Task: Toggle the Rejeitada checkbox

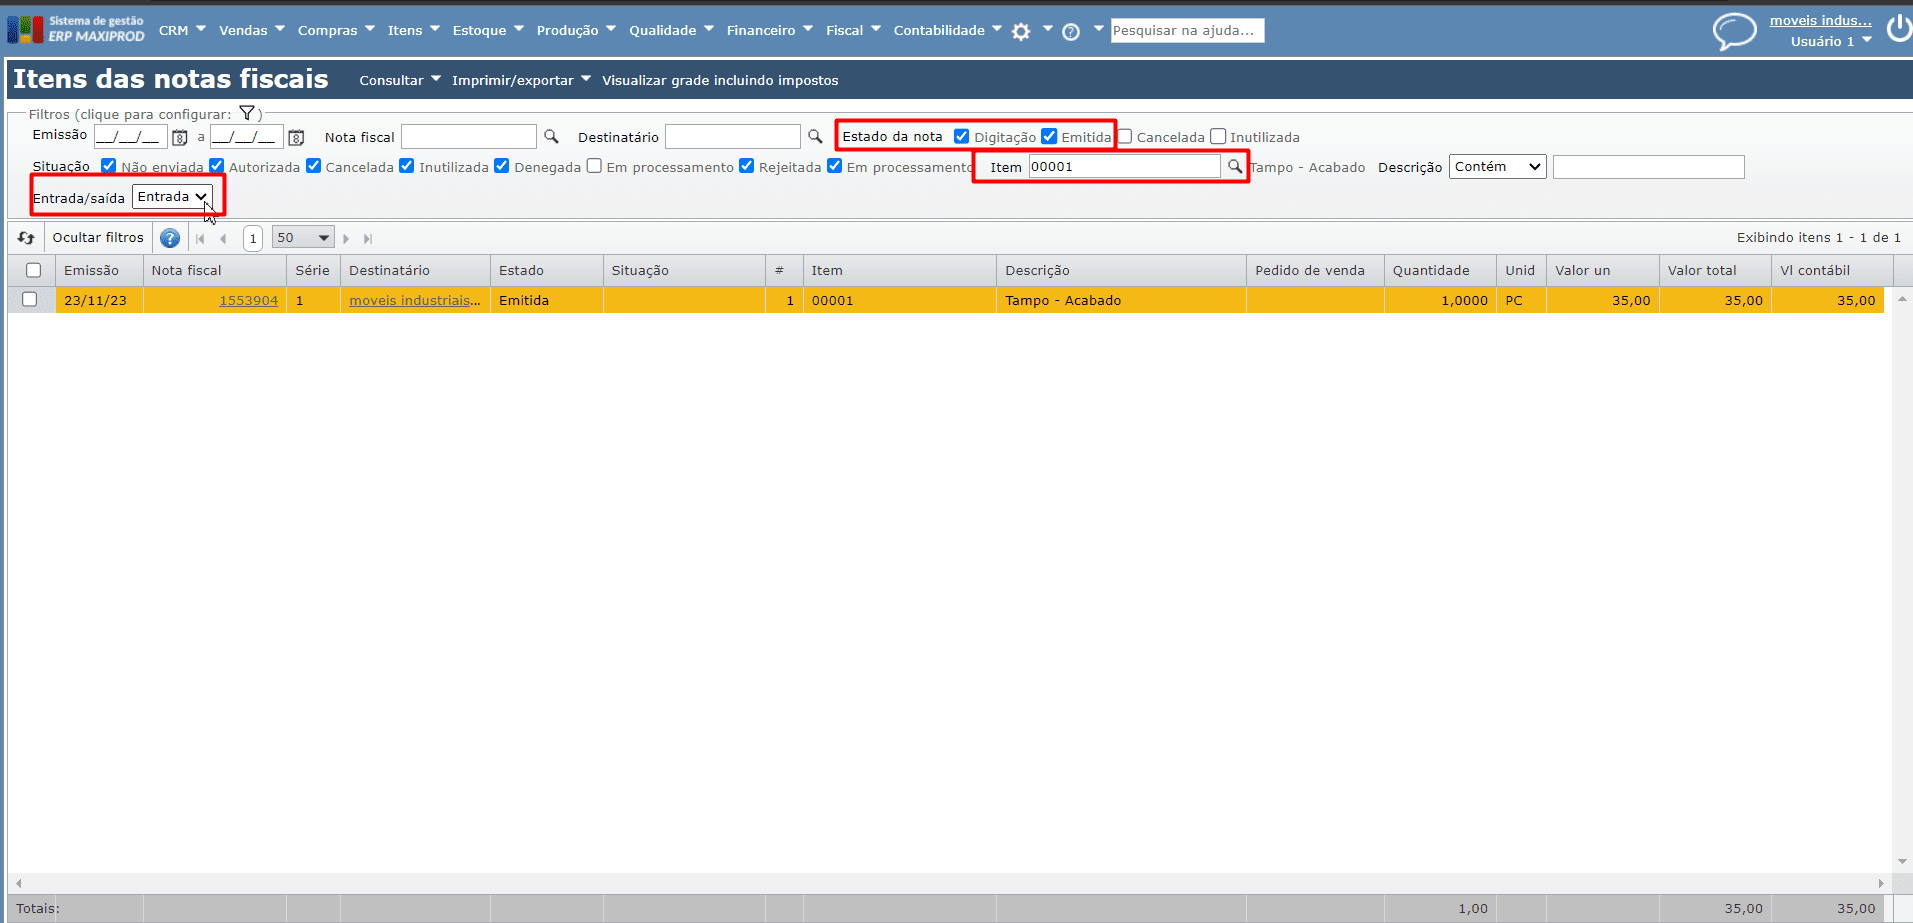Action: (746, 166)
